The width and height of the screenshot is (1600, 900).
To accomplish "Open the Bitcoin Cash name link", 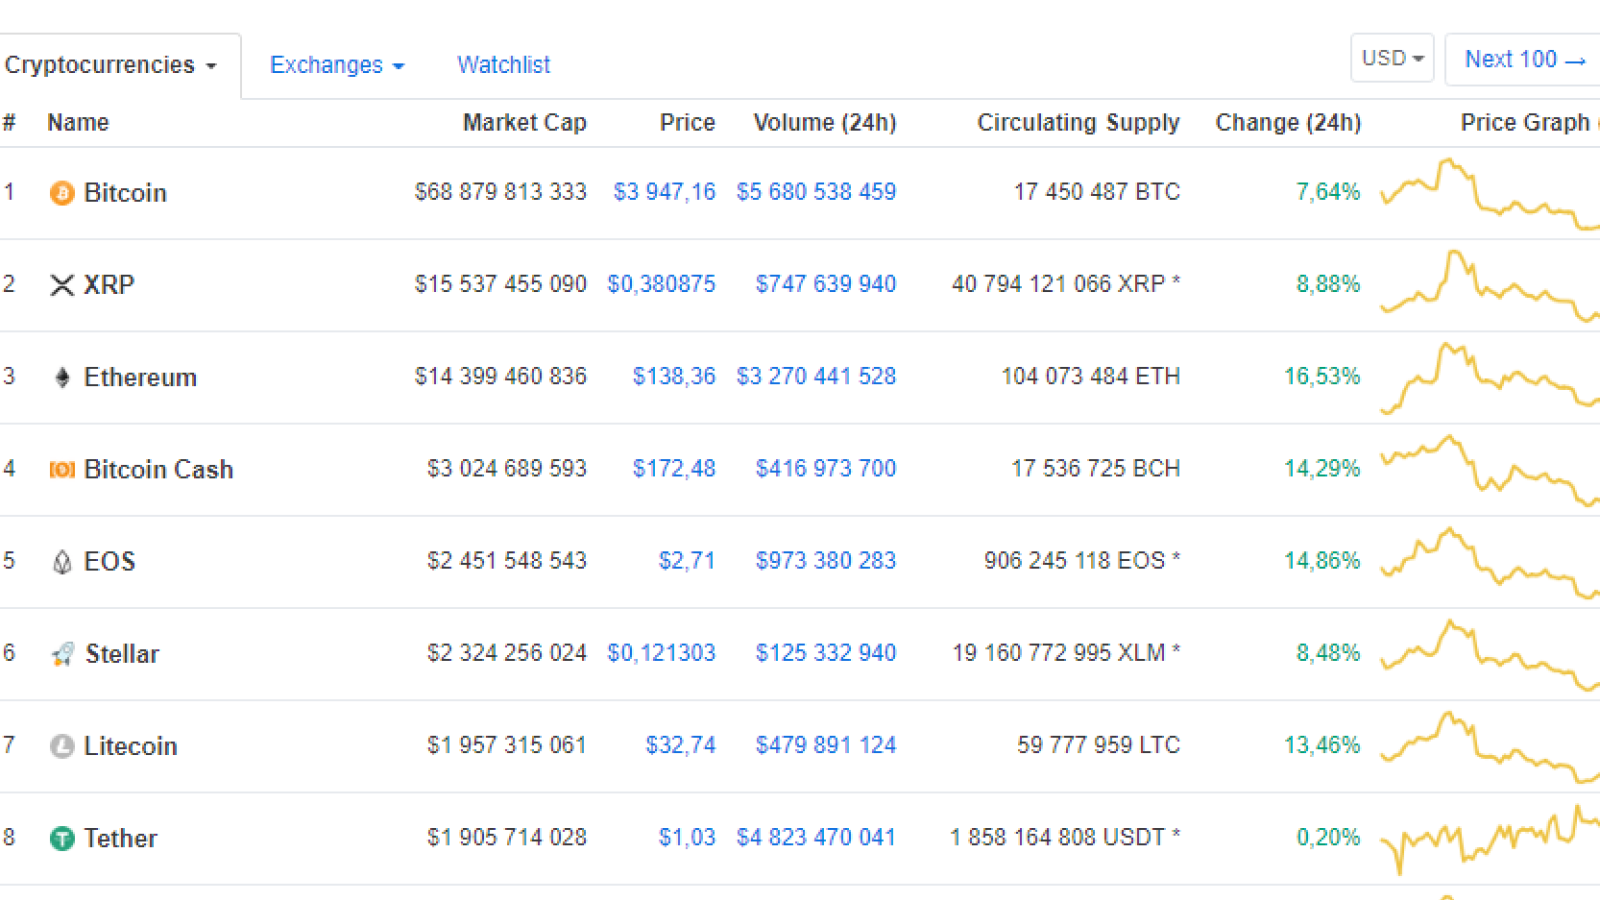I will tap(158, 469).
